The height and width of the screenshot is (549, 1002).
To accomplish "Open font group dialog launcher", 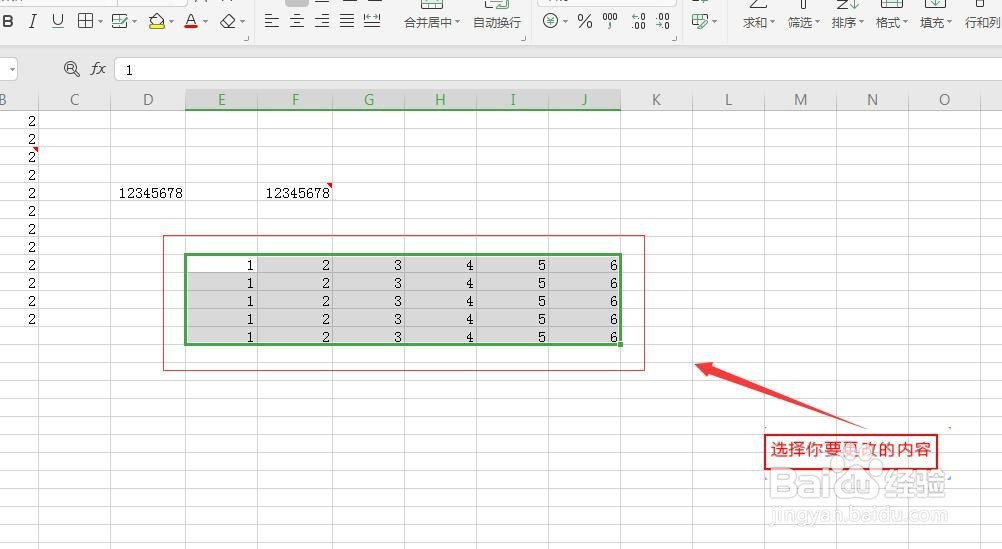I will pyautogui.click(x=247, y=39).
